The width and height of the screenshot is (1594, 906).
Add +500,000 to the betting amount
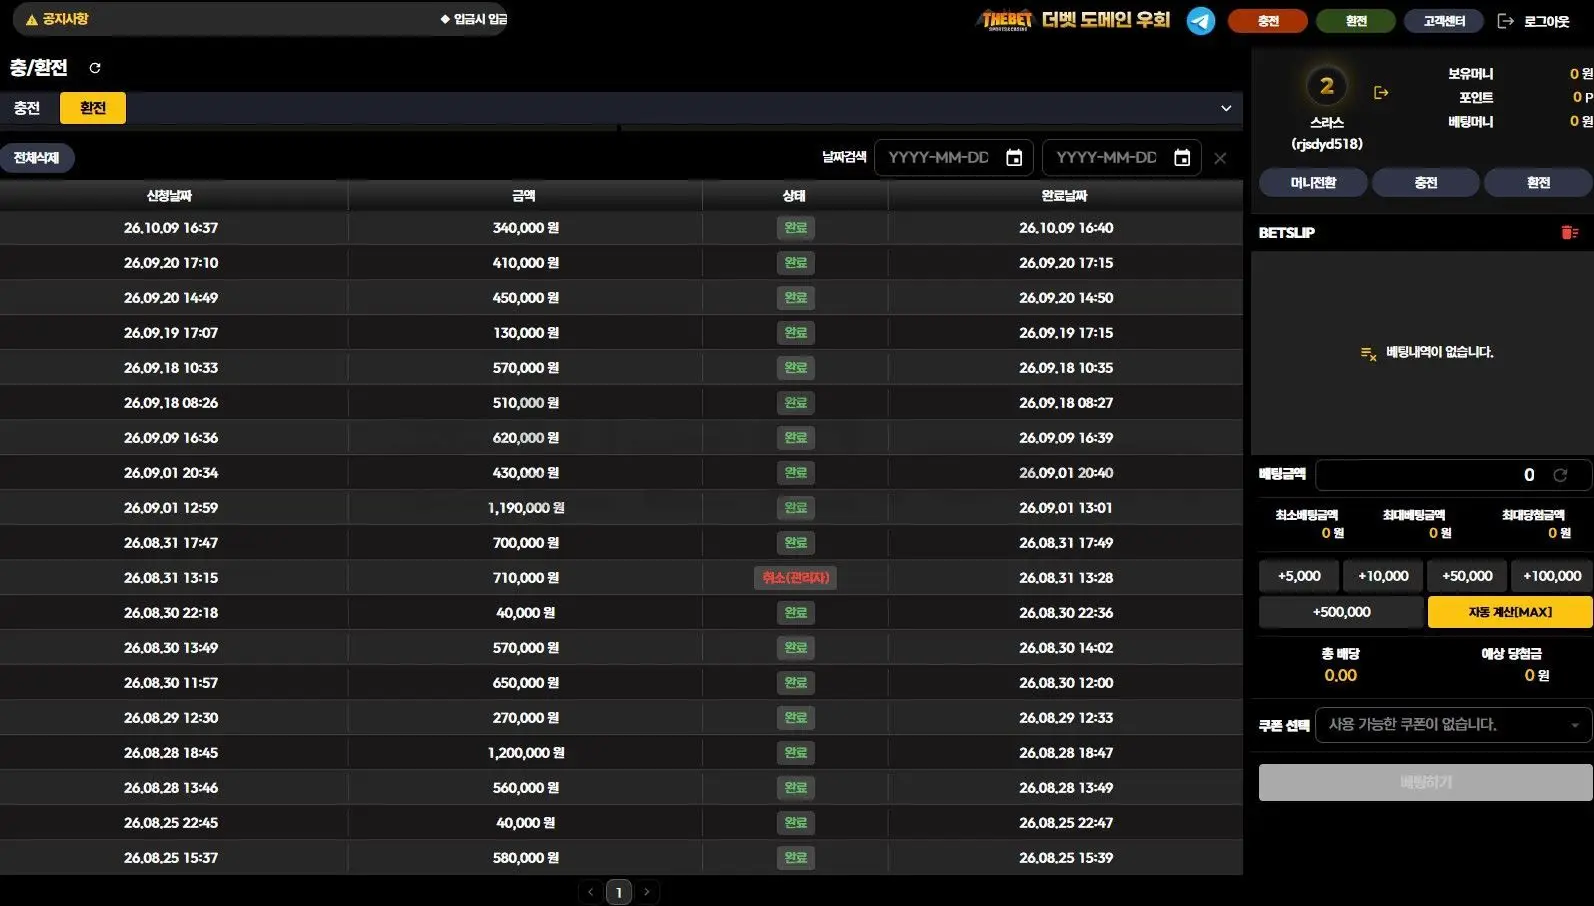click(1341, 612)
